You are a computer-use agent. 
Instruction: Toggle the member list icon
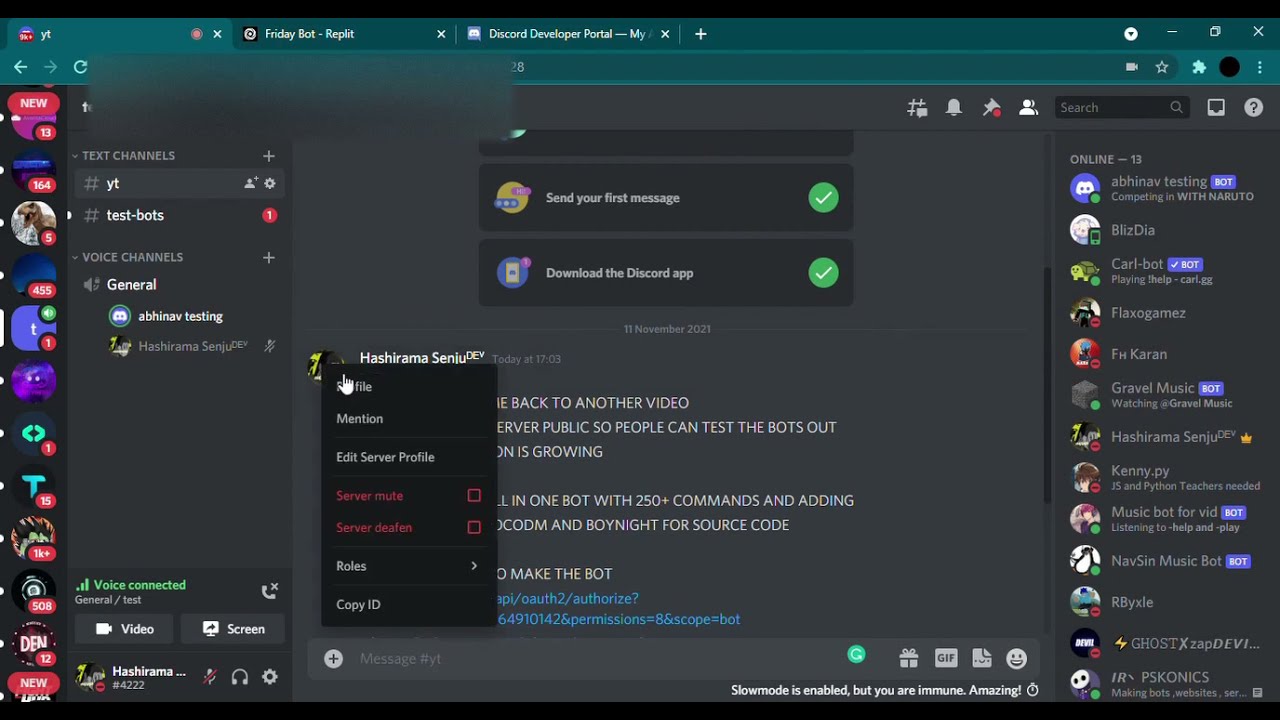point(1028,108)
